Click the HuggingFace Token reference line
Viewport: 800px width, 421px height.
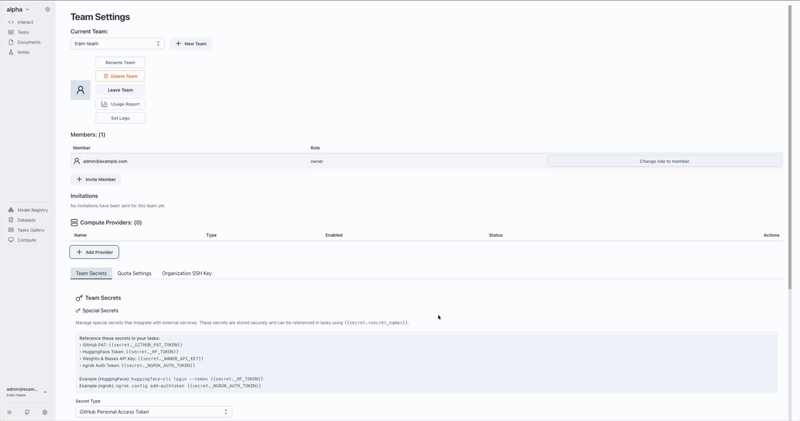129,352
